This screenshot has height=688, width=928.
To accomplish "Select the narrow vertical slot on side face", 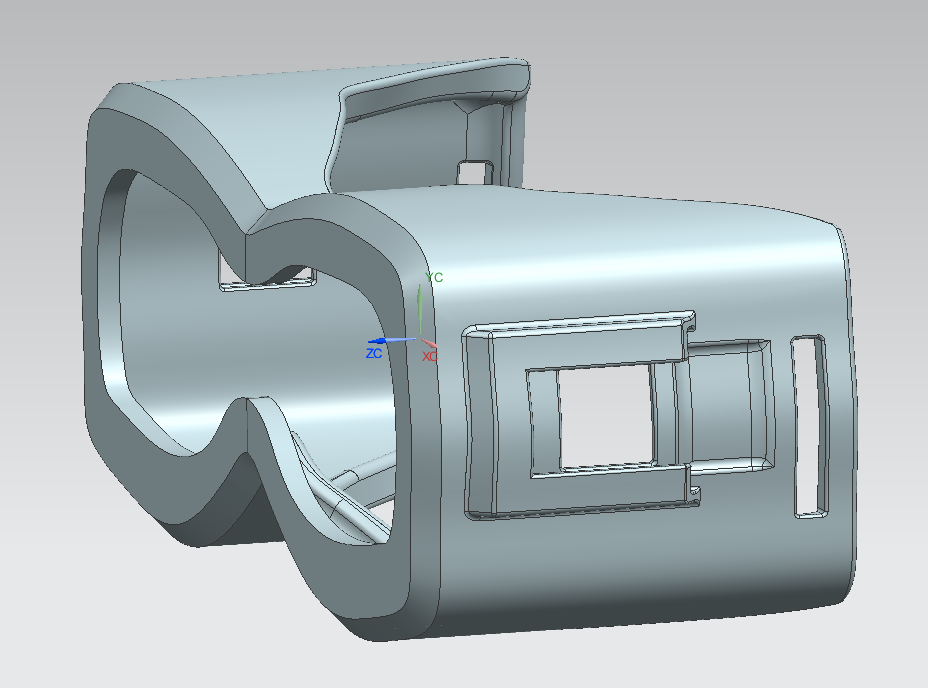I will pos(810,426).
